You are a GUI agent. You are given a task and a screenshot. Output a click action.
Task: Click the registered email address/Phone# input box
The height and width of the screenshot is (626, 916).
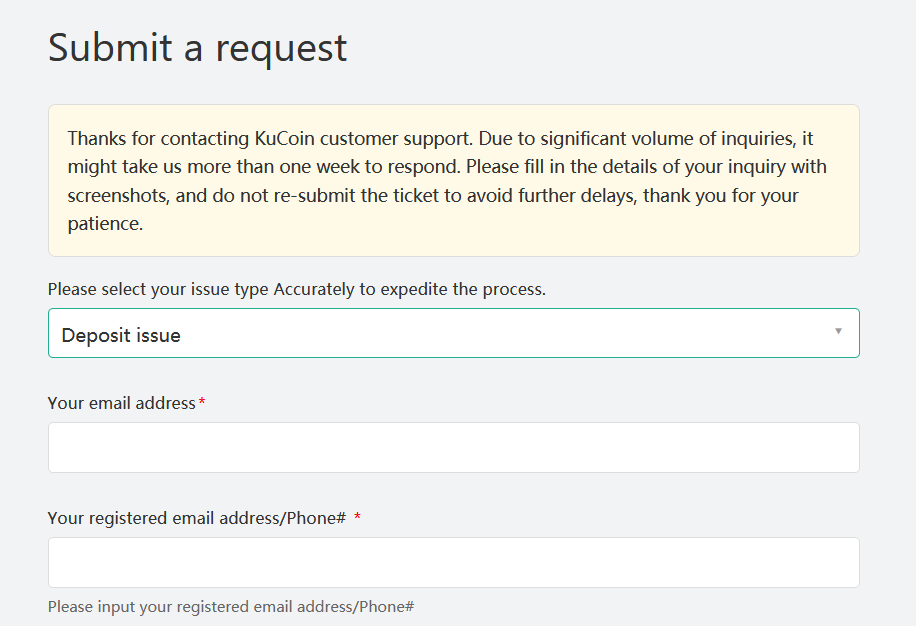tap(453, 562)
